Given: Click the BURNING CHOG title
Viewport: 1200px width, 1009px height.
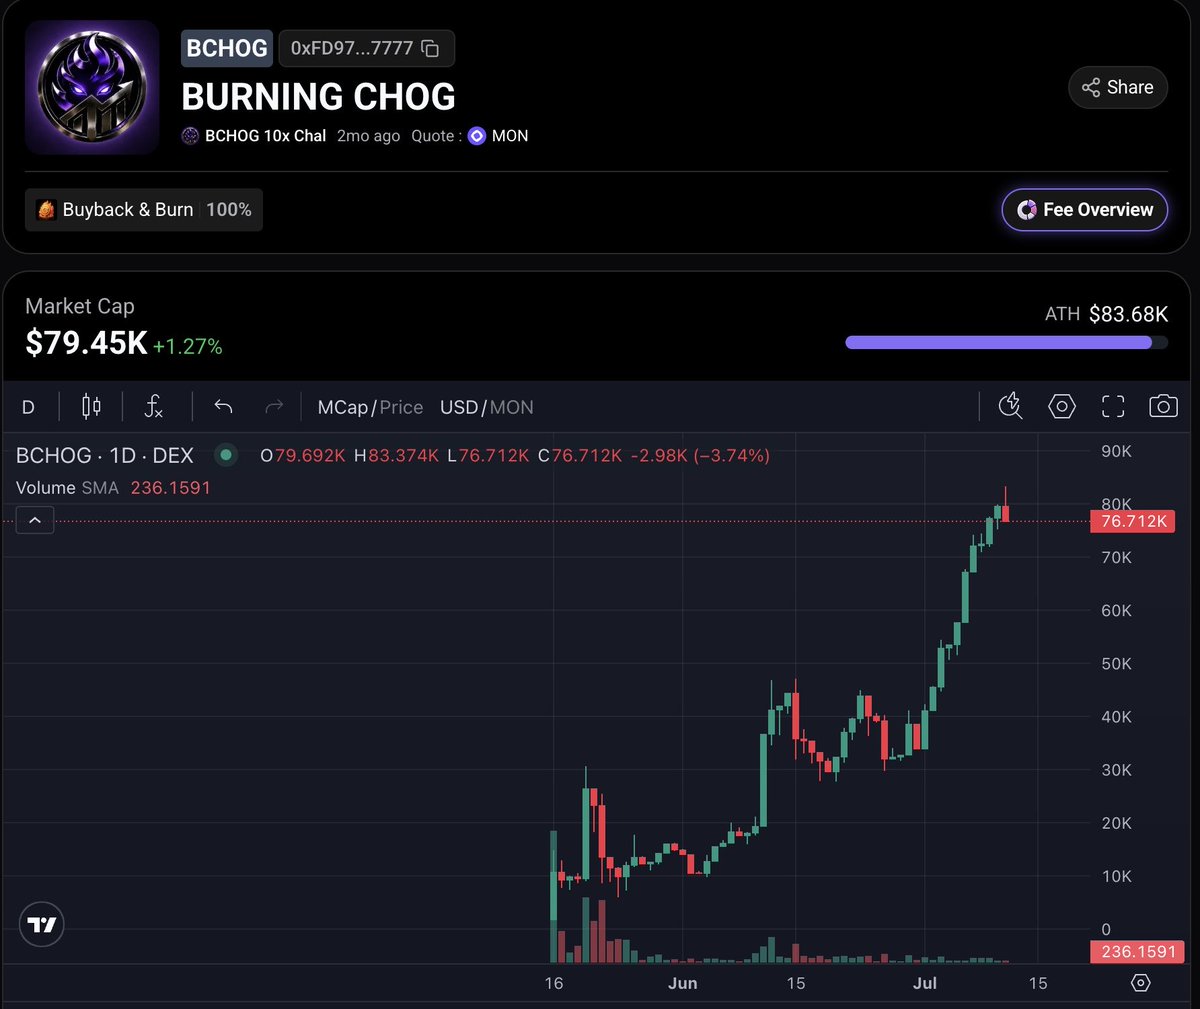Looking at the screenshot, I should tap(318, 97).
